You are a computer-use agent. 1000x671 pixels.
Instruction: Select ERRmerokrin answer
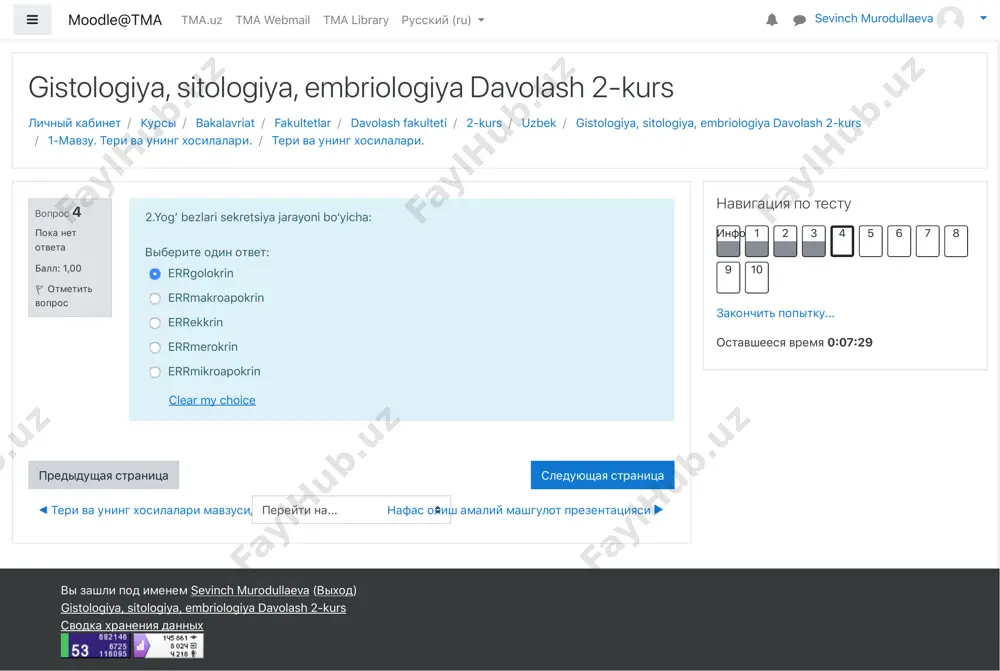point(155,348)
